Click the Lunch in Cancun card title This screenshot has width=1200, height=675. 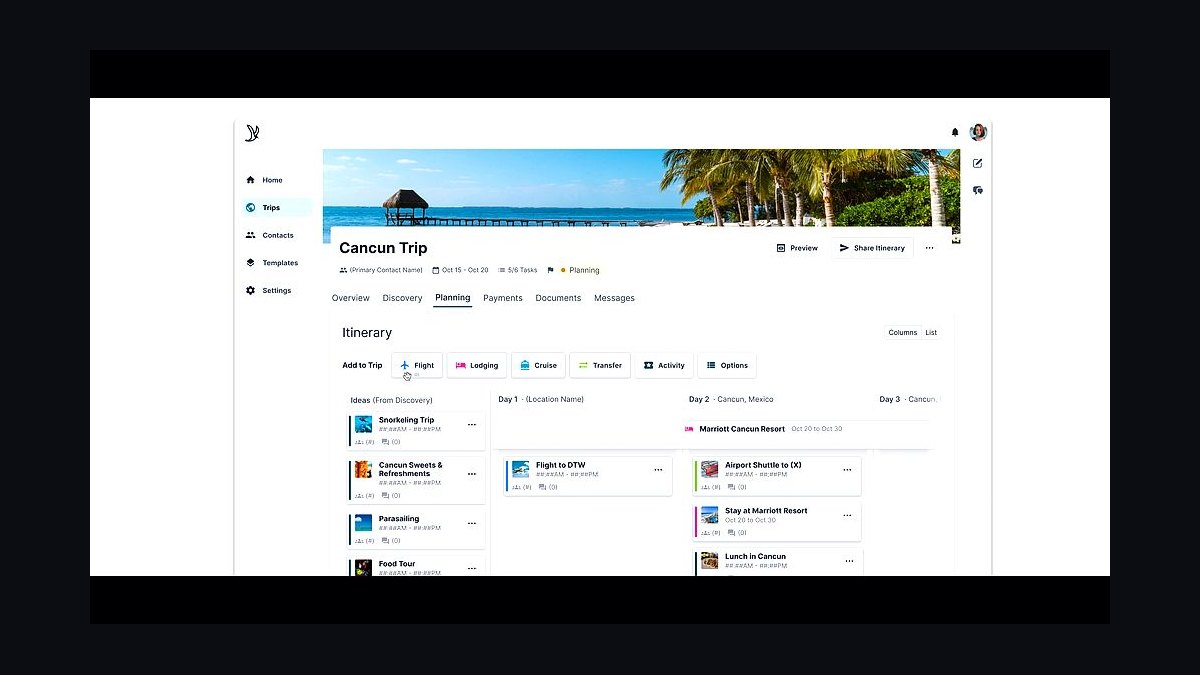(x=755, y=556)
